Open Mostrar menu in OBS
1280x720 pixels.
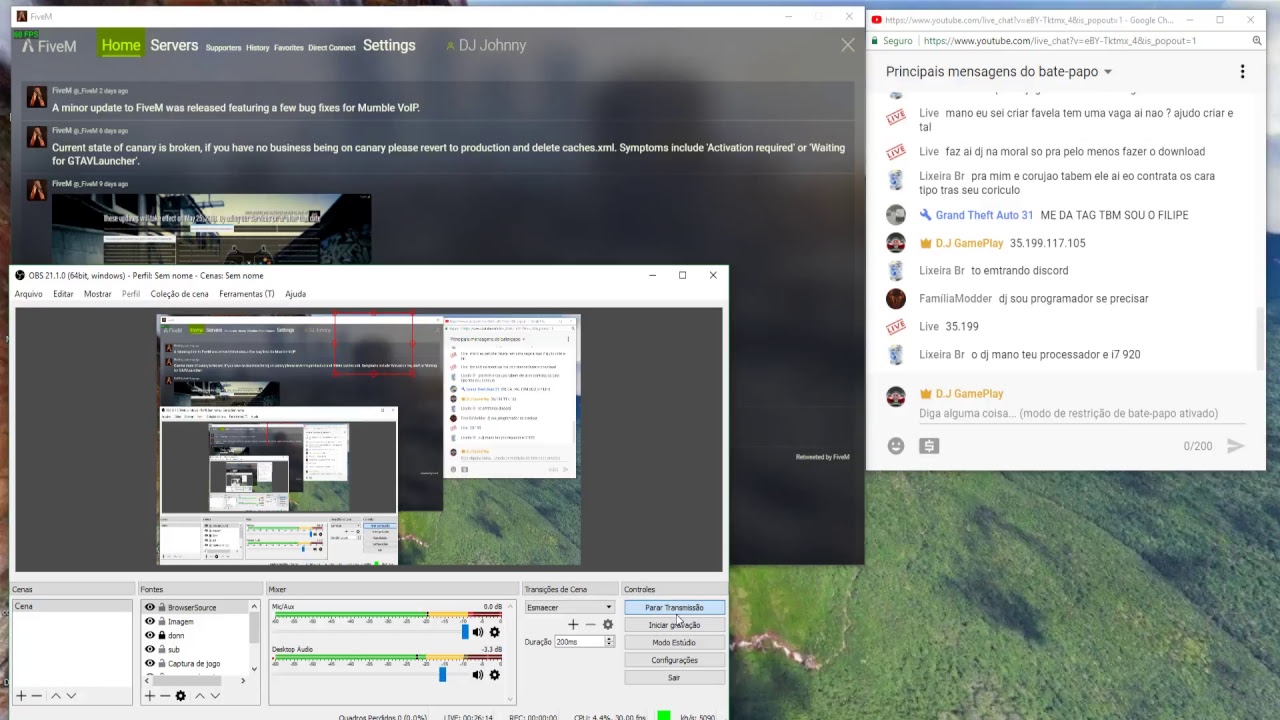(97, 294)
